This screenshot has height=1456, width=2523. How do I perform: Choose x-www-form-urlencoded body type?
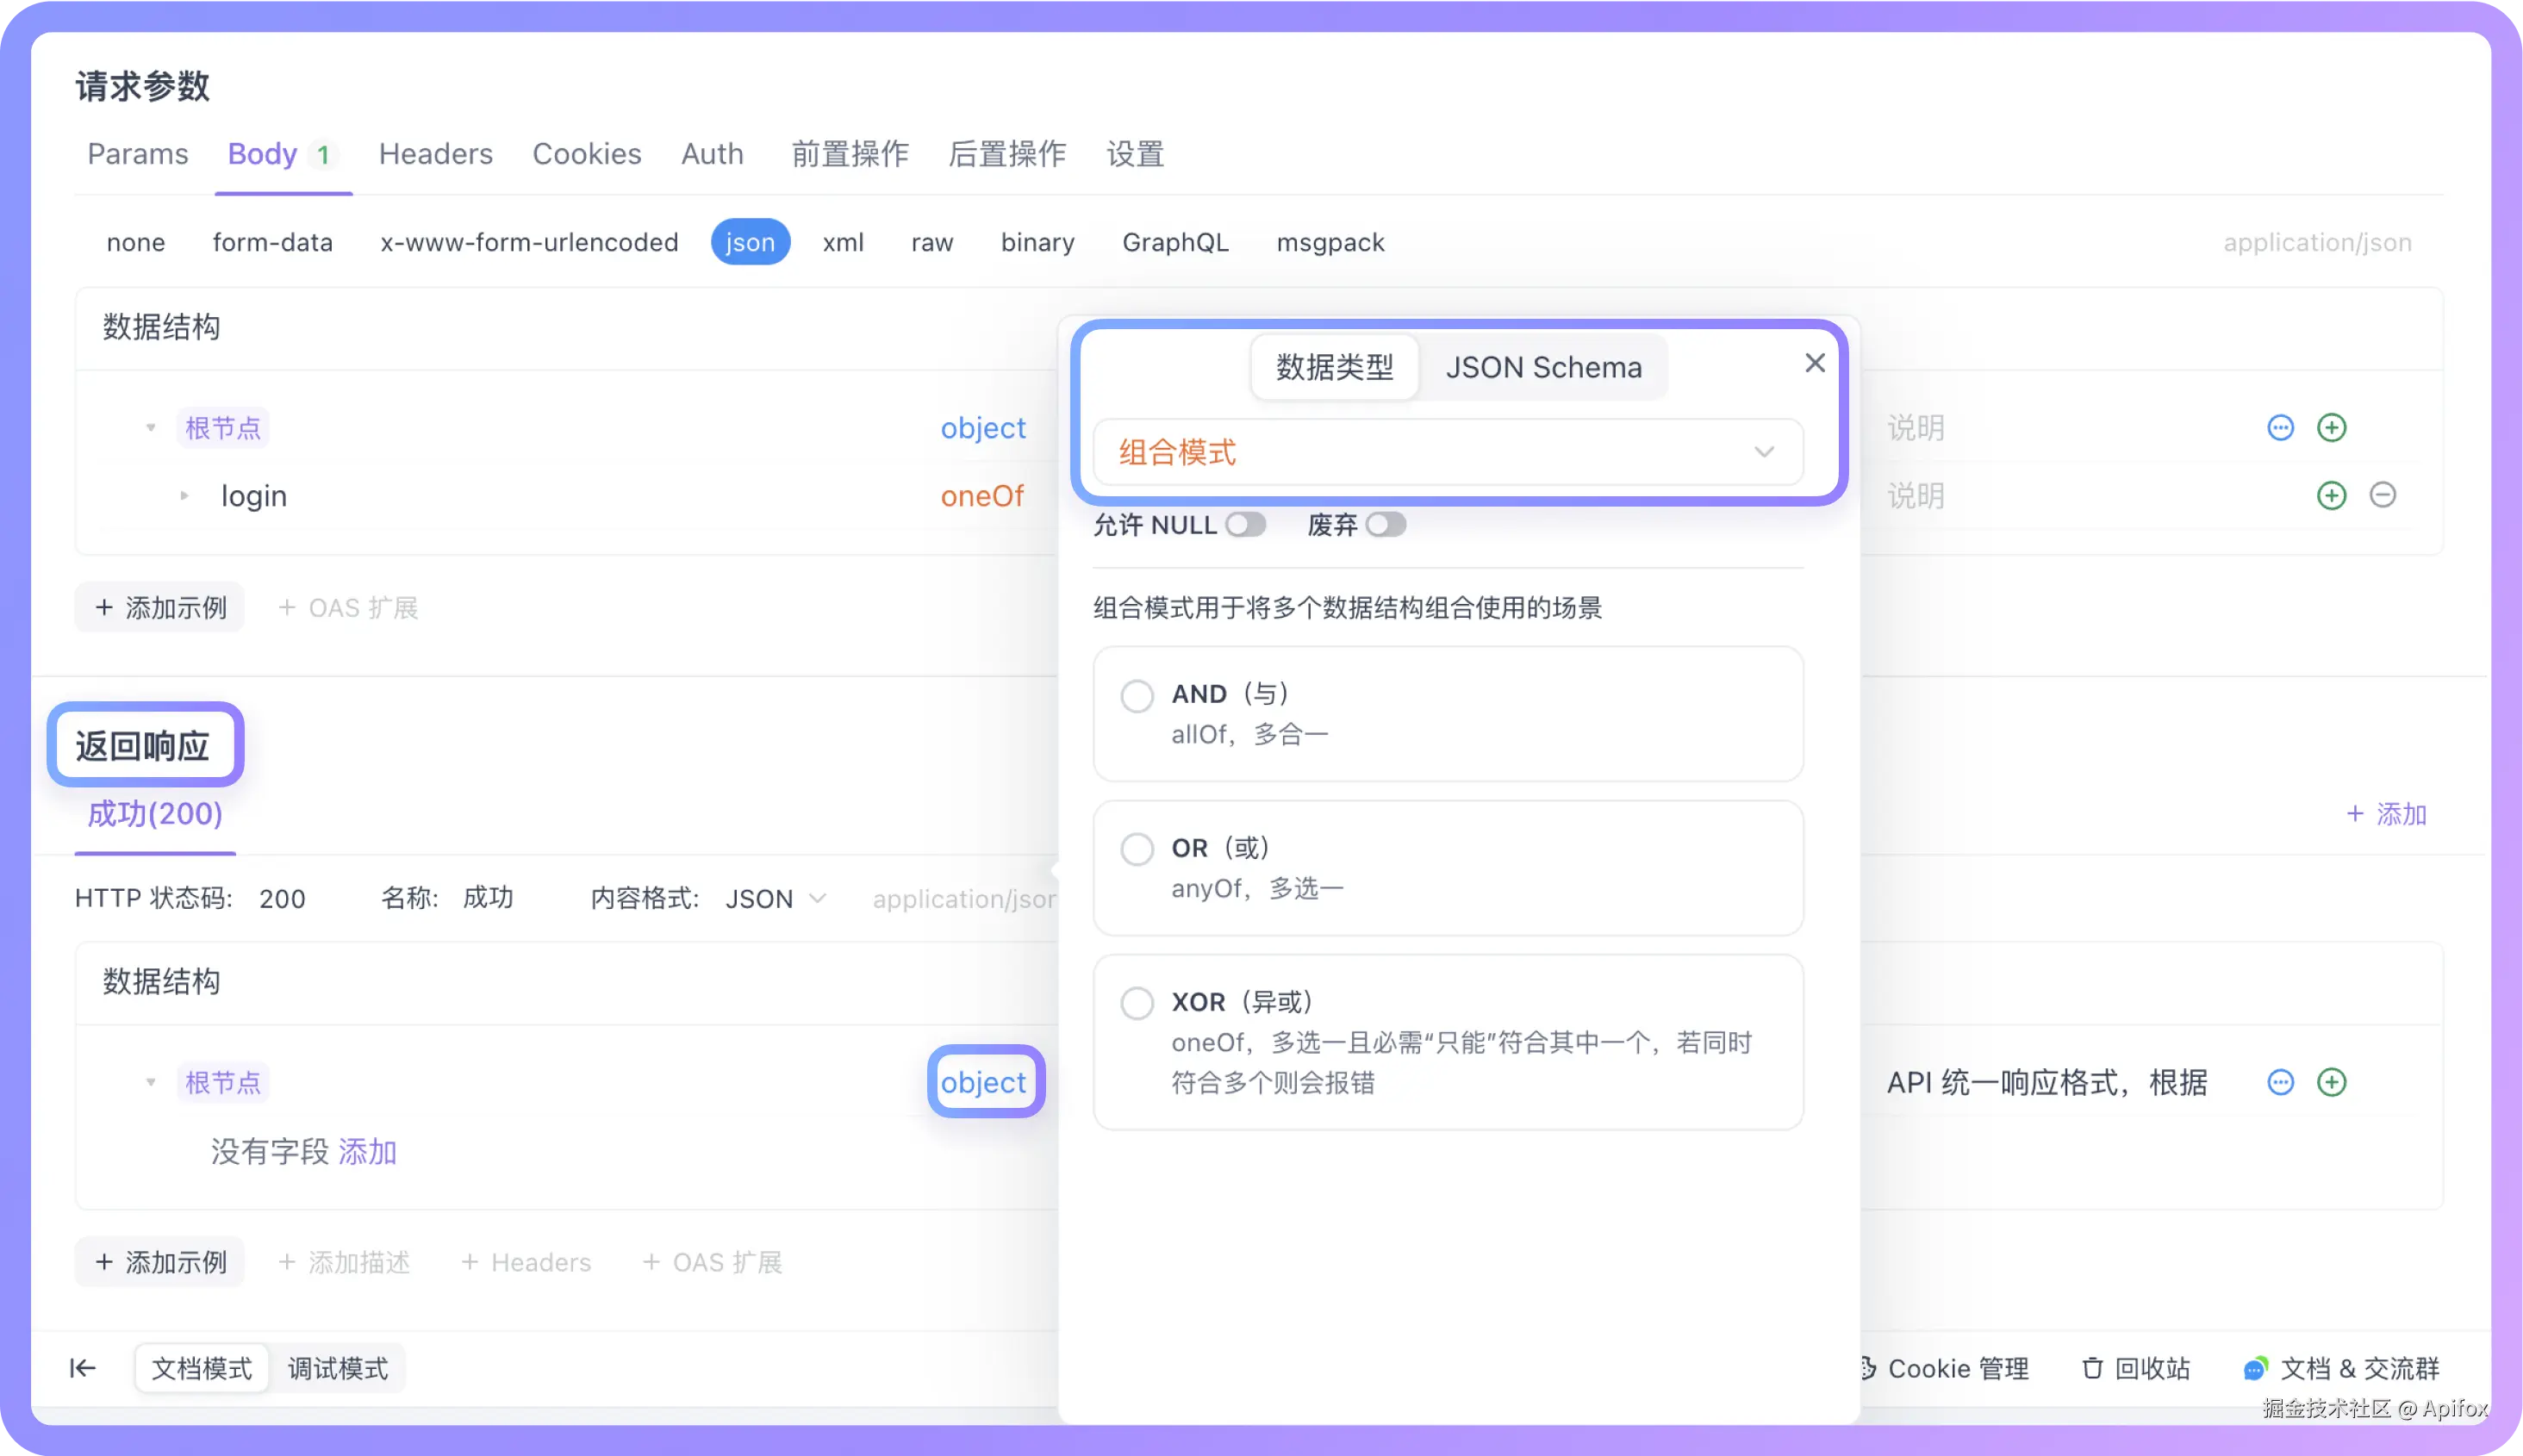click(x=529, y=242)
